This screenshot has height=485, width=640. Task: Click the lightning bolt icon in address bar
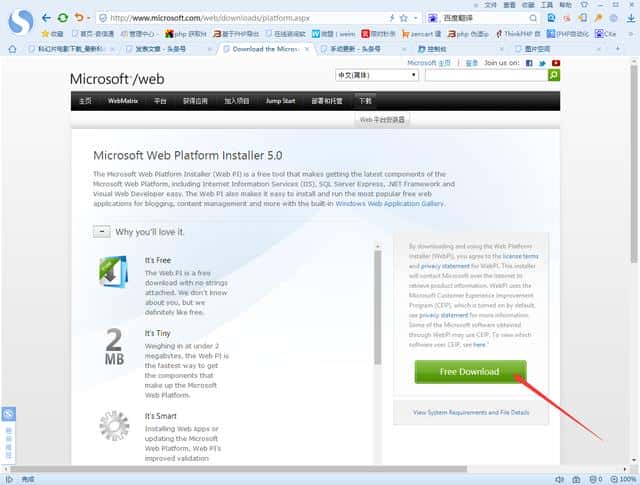391,18
